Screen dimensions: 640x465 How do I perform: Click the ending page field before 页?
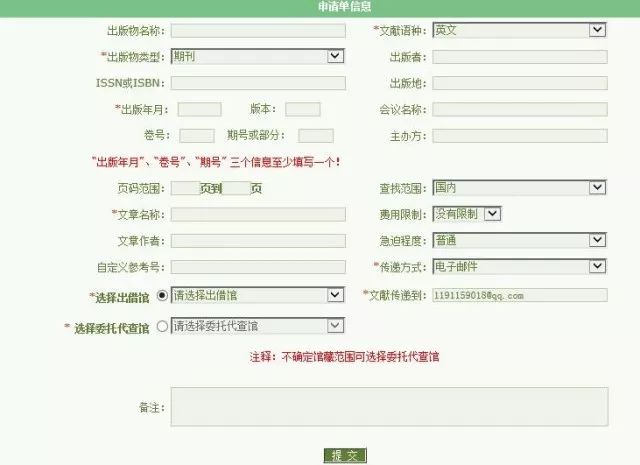tap(236, 188)
